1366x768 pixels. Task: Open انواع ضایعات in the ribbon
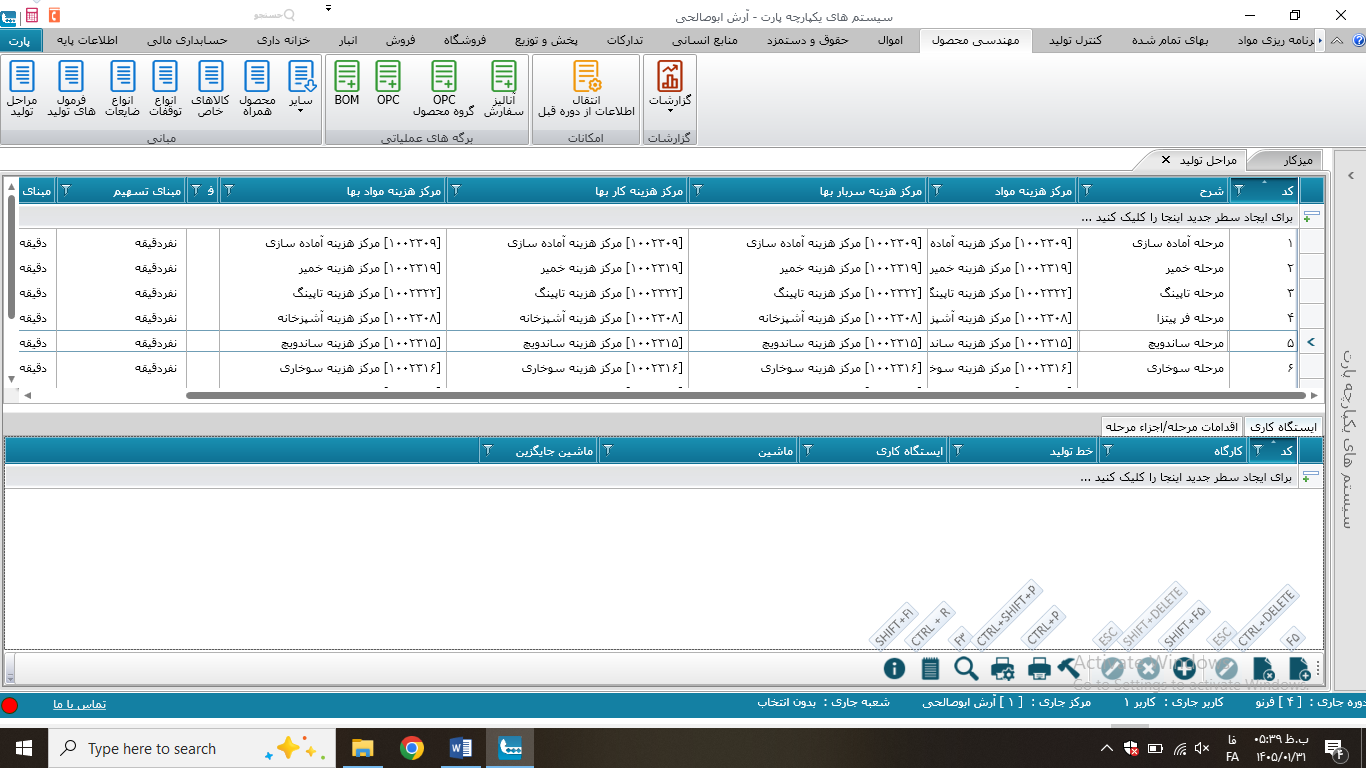click(x=123, y=89)
